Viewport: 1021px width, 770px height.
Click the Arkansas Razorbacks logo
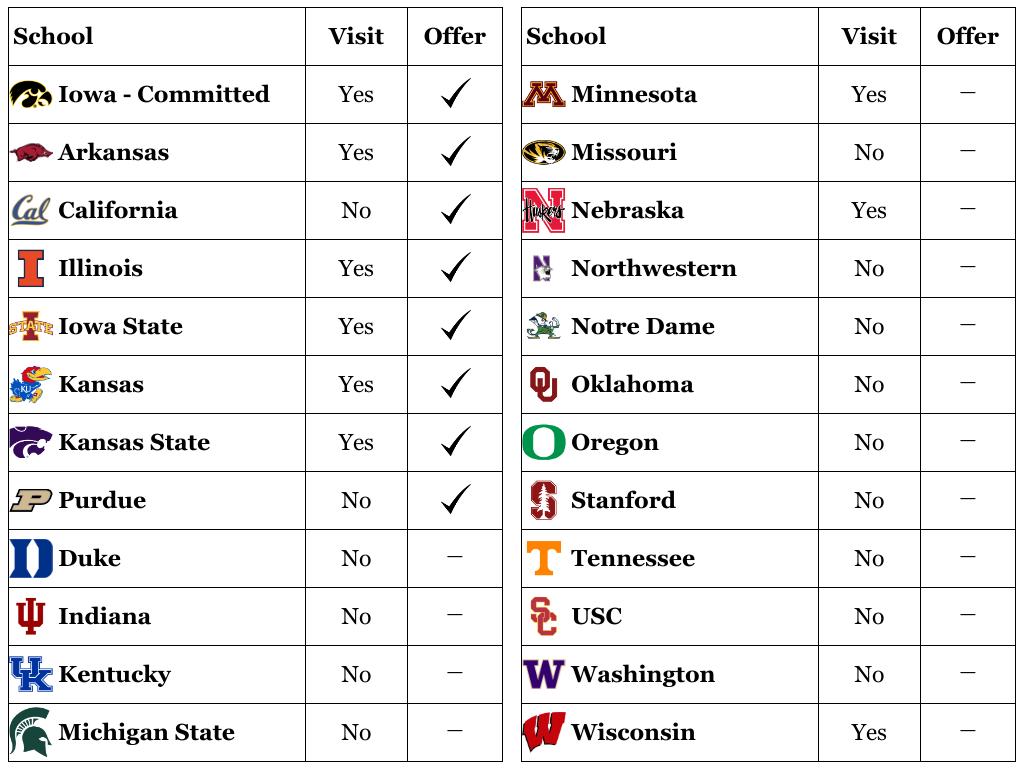(x=31, y=153)
